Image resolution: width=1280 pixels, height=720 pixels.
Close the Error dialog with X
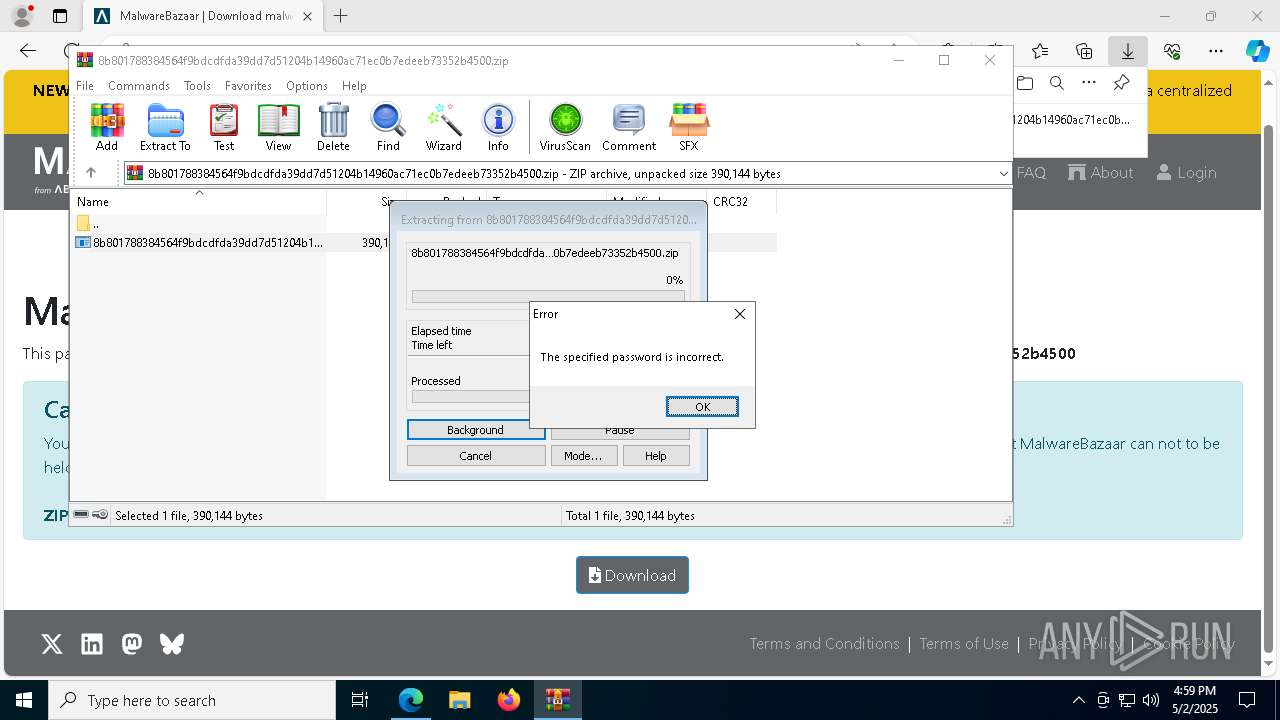(740, 314)
